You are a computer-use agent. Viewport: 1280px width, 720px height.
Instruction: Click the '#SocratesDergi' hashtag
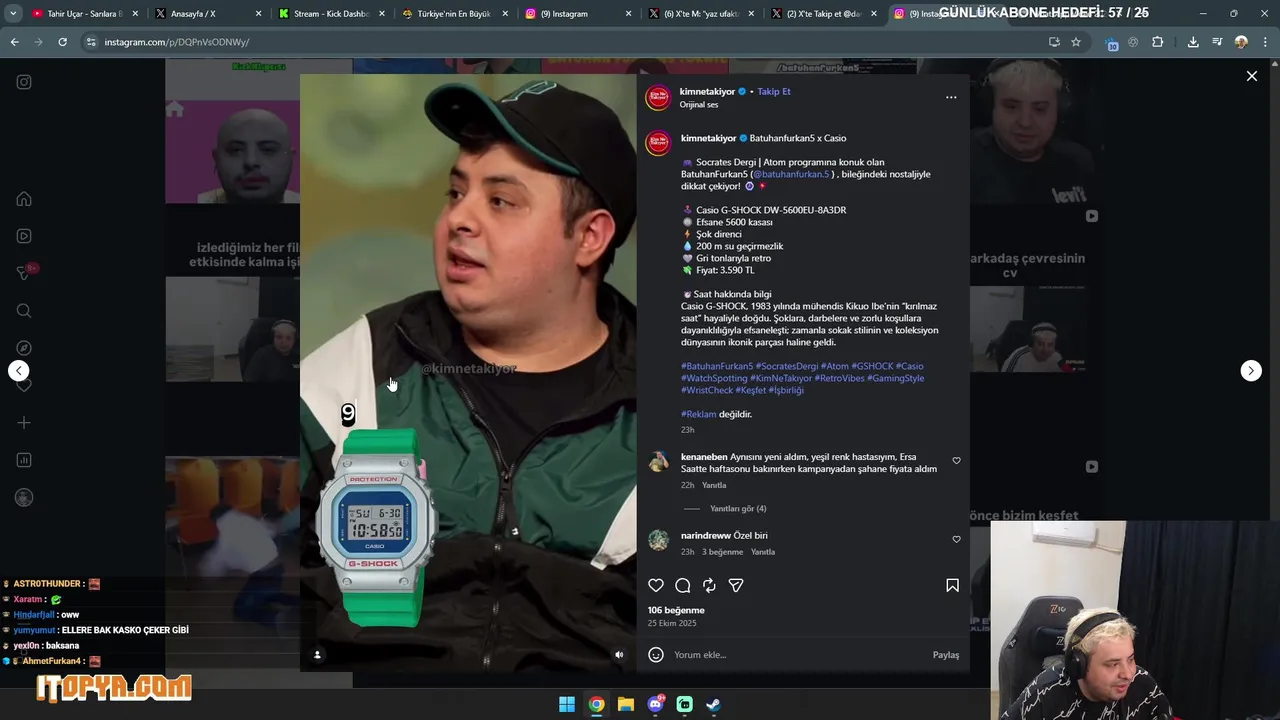(787, 366)
